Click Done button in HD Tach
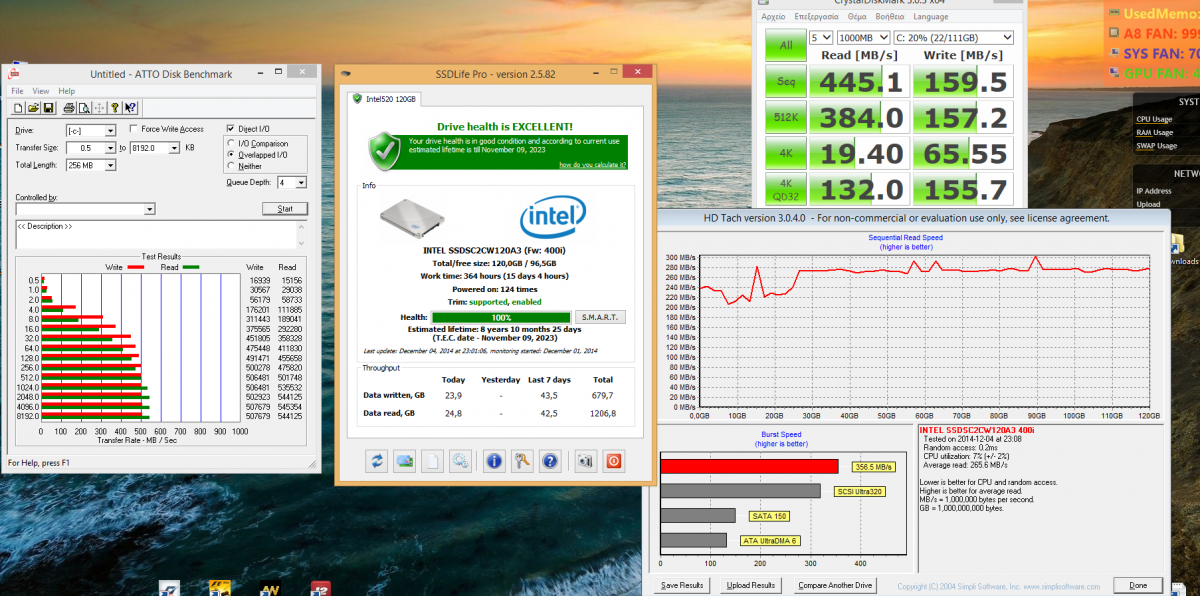Screen dimensions: 1200x596 tap(1138, 585)
